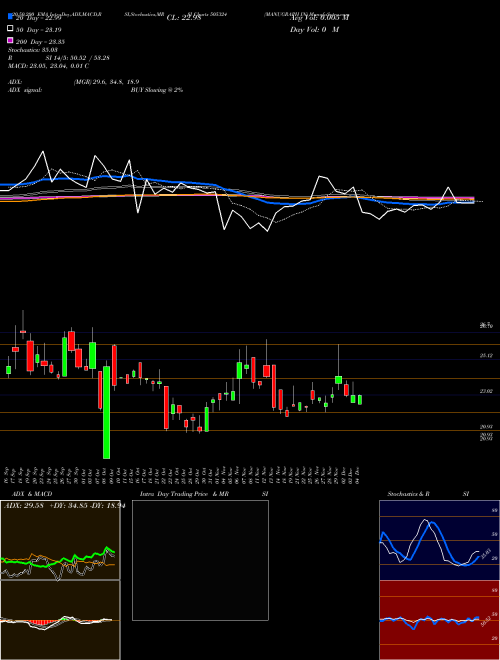Image resolution: width=500 pixels, height=660 pixels.
Task: Open the ADX indicator chart panel
Action: (60, 540)
